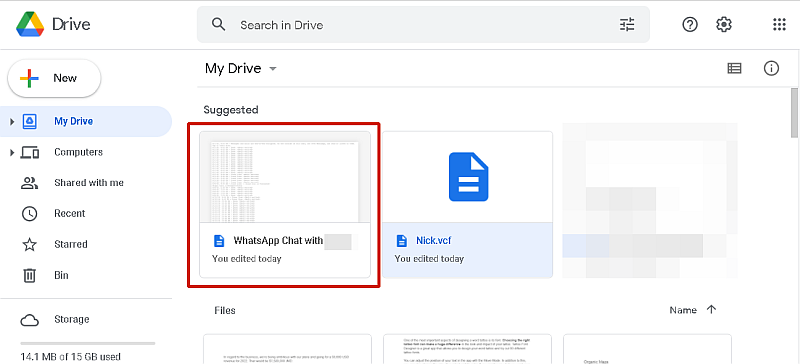Open the Settings gear icon

723,25
